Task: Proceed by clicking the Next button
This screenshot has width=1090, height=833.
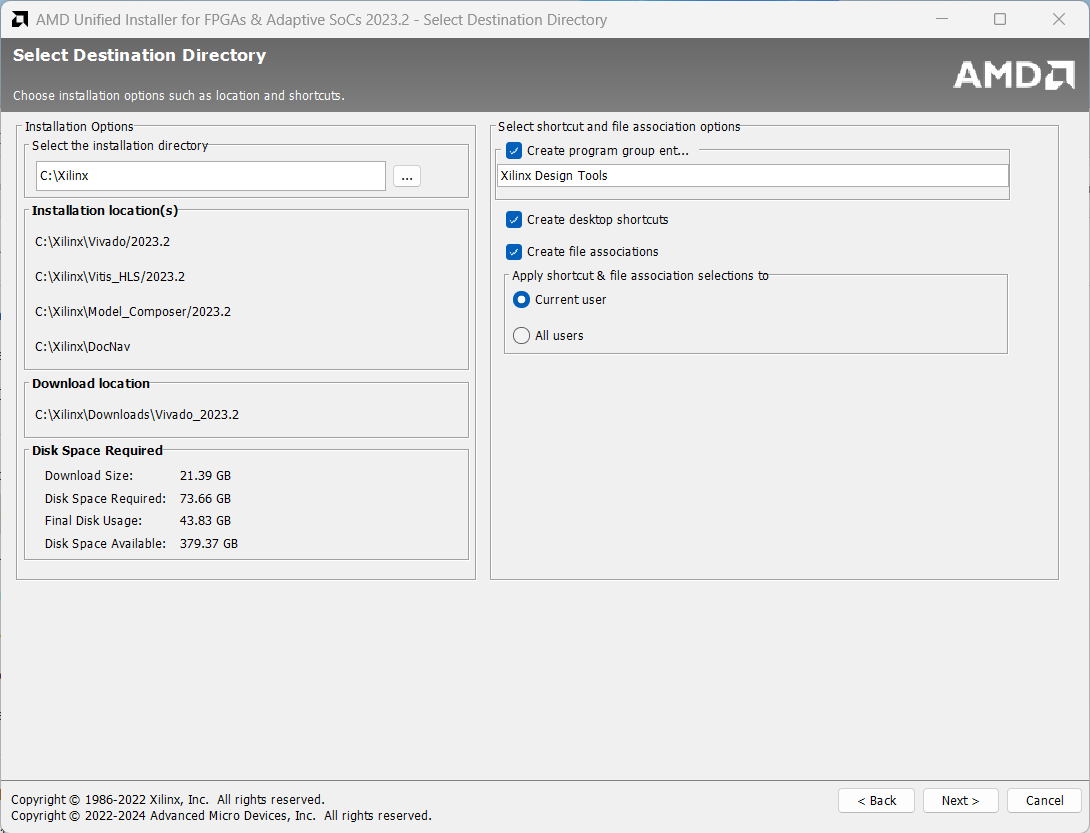Action: (960, 800)
